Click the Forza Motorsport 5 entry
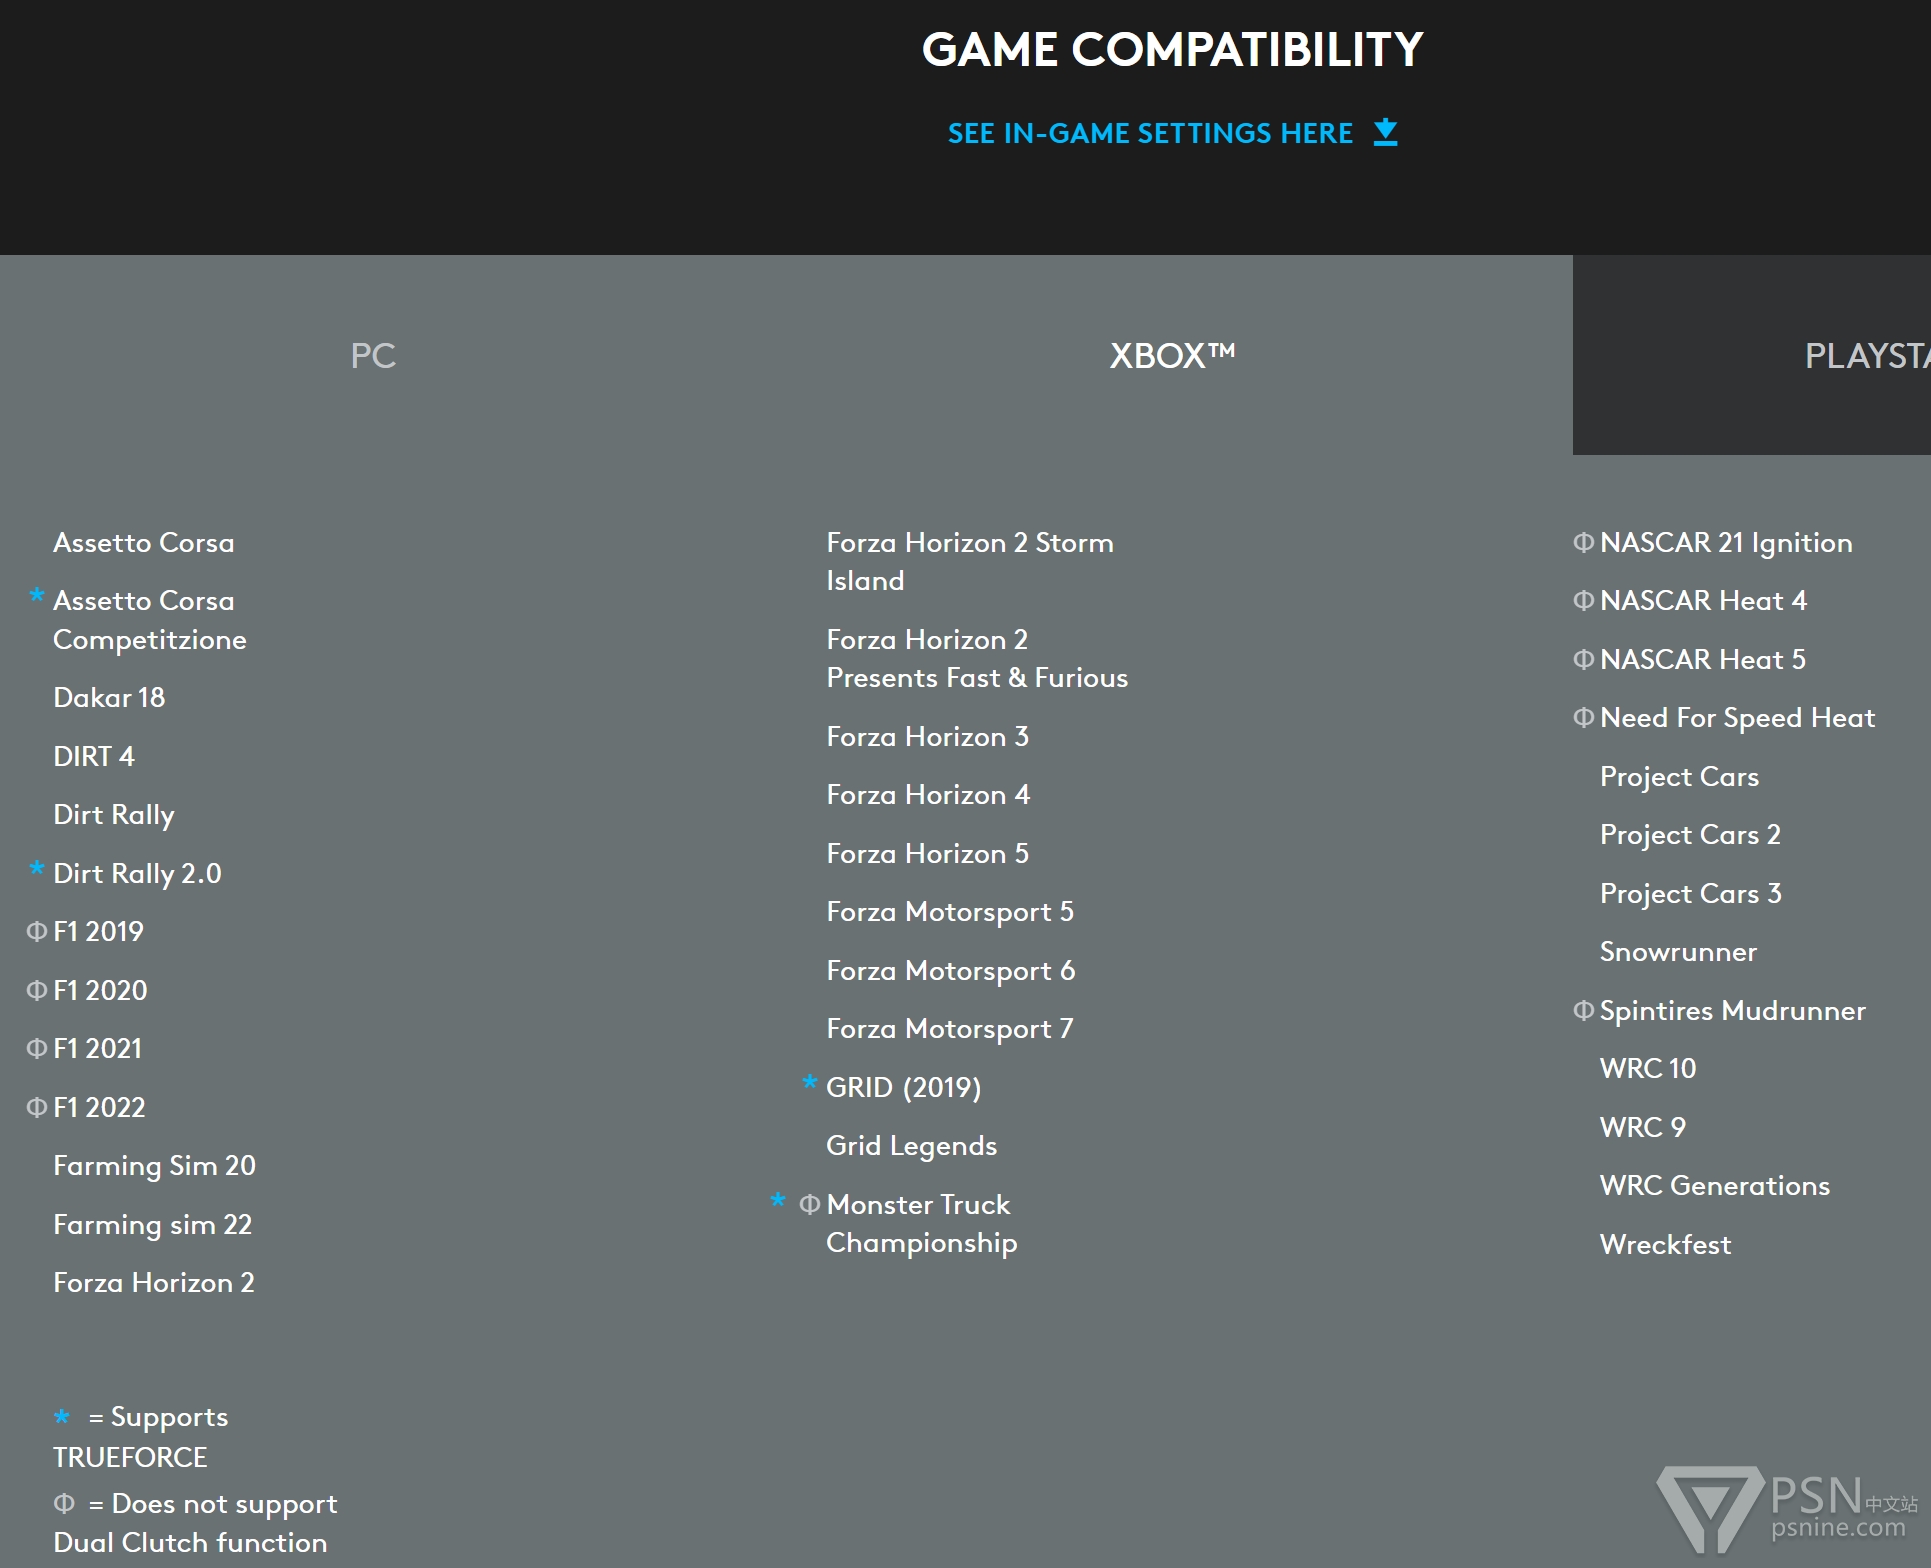The image size is (1931, 1568). click(x=950, y=912)
